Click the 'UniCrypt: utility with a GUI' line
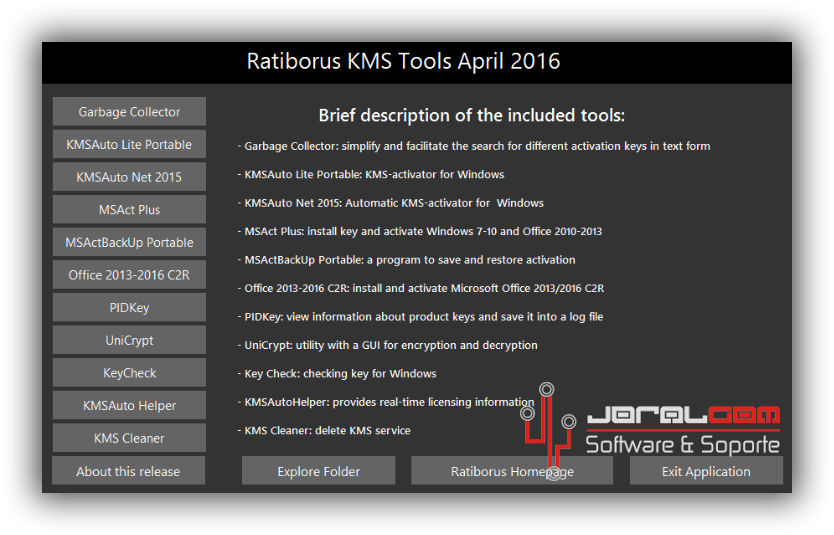 click(387, 345)
